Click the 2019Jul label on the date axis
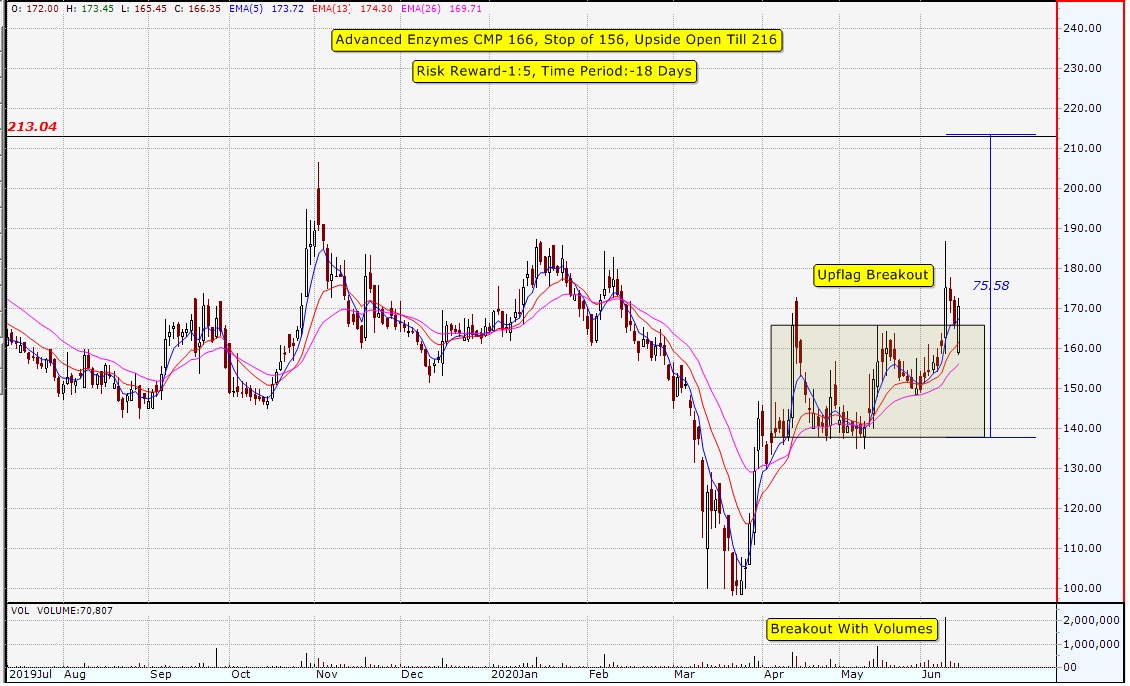 tap(30, 675)
